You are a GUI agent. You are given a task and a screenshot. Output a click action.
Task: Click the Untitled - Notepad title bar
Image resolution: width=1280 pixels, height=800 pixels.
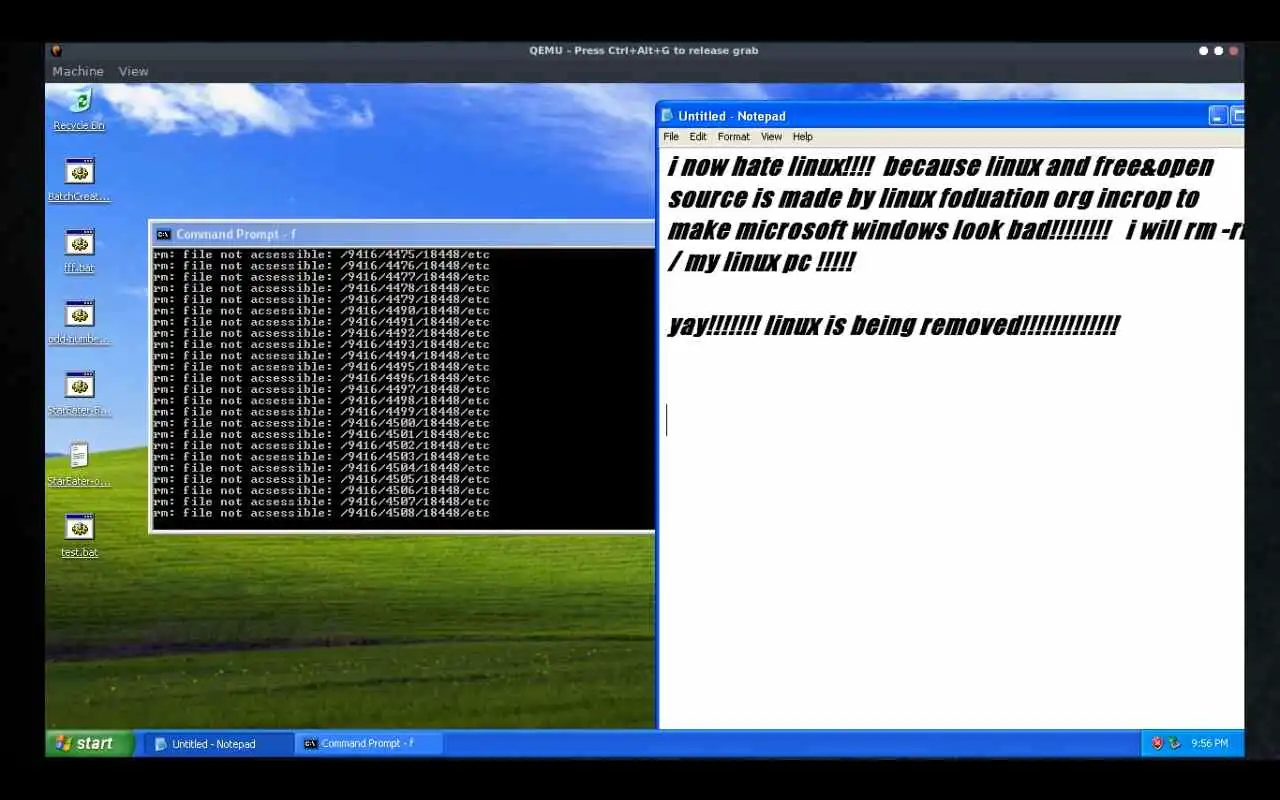coord(950,116)
